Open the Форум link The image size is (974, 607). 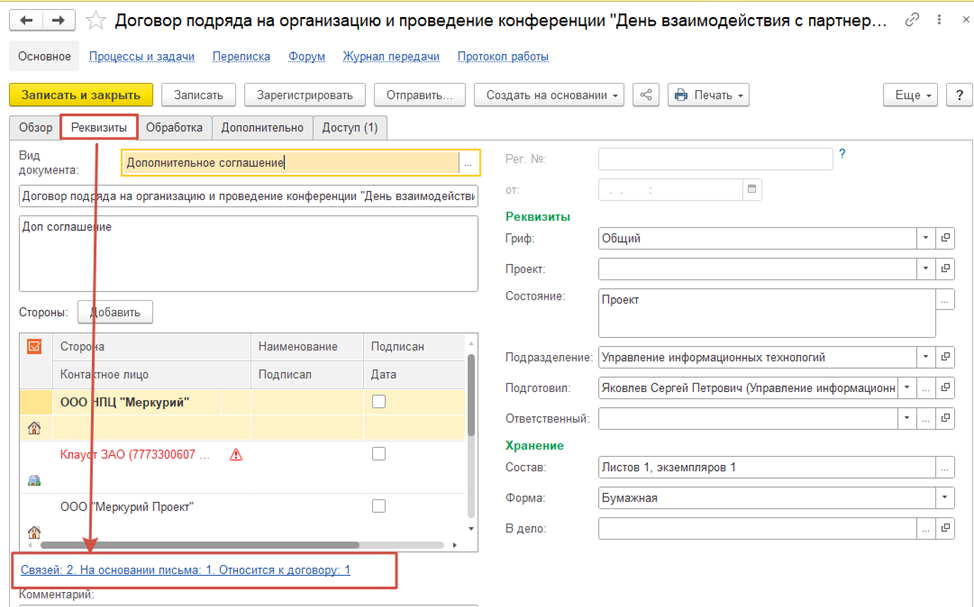(x=307, y=57)
